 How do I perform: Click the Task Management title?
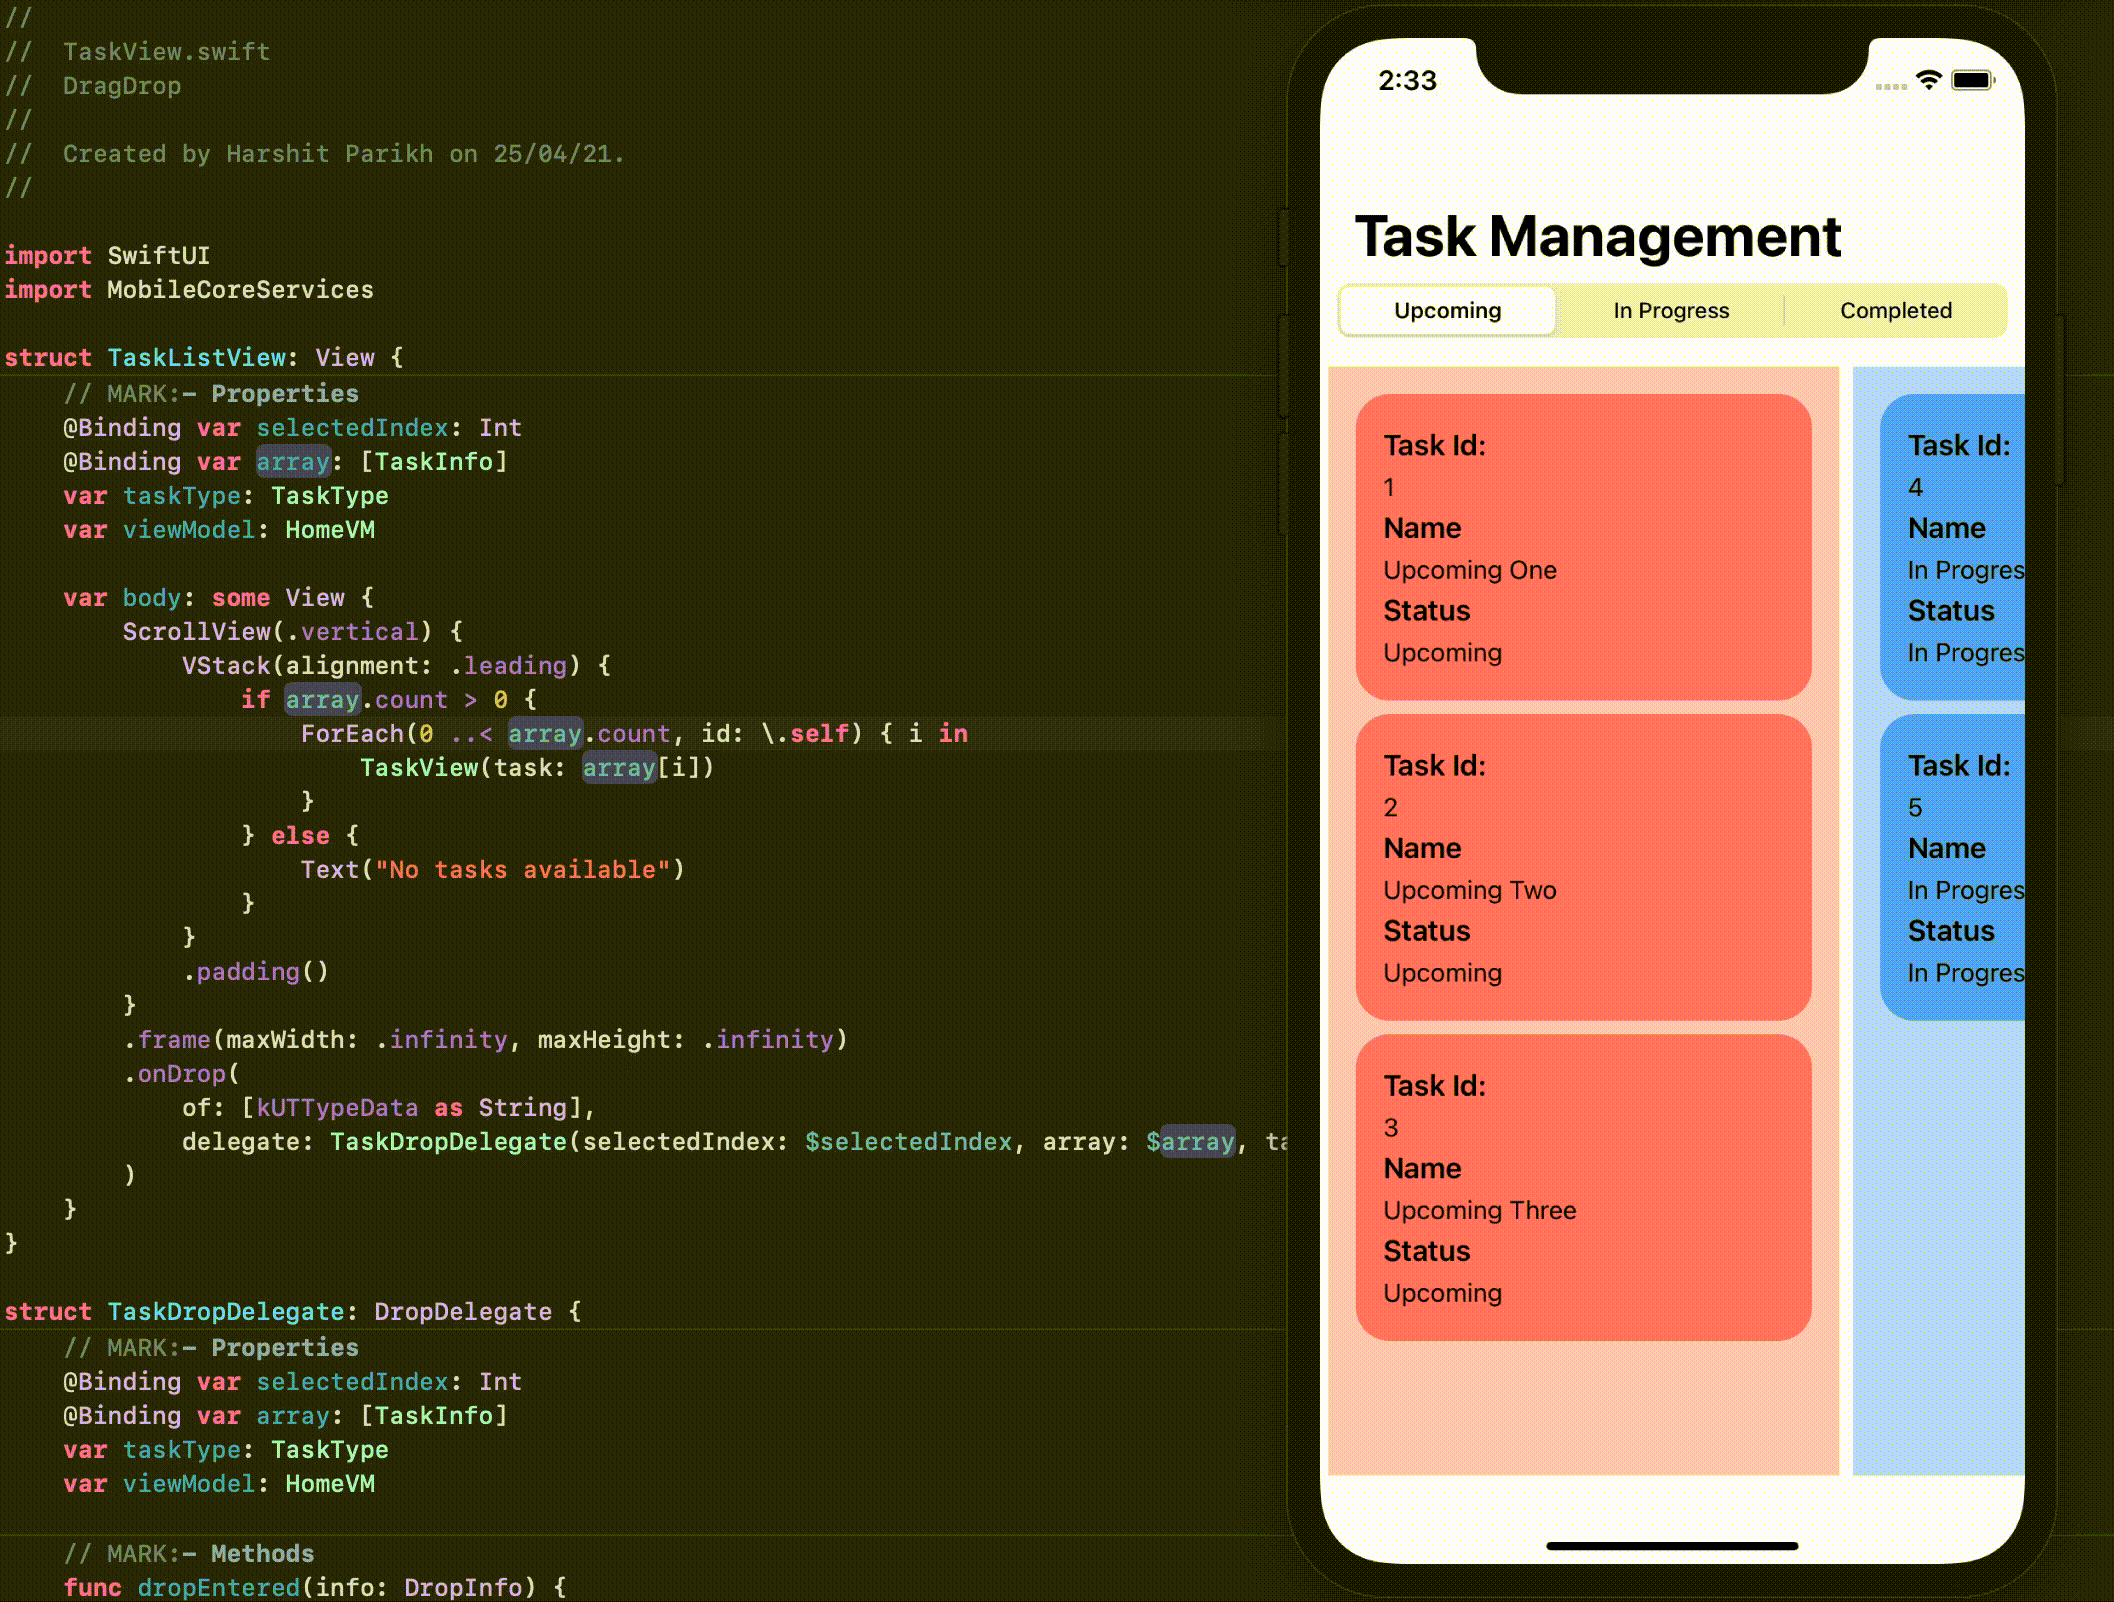tap(1597, 237)
